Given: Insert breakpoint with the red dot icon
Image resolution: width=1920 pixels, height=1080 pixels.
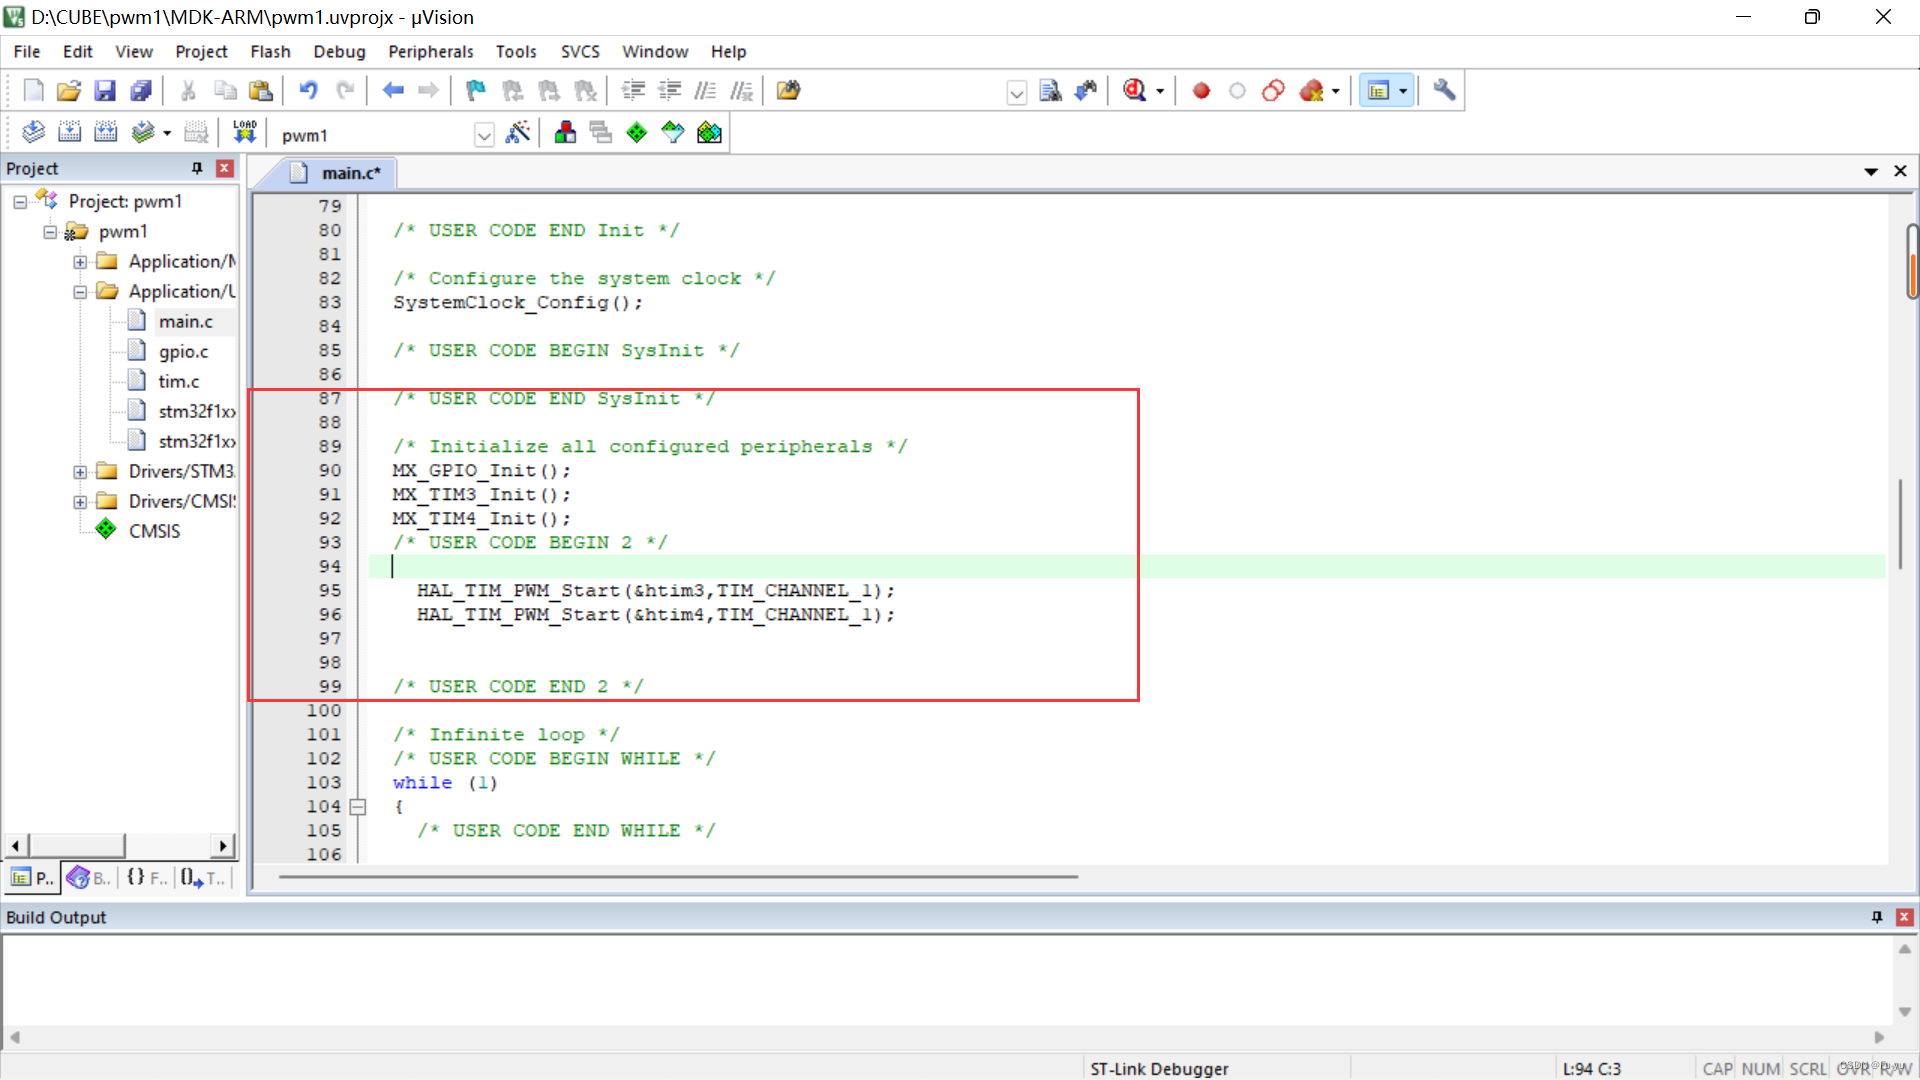Looking at the screenshot, I should (x=1201, y=91).
